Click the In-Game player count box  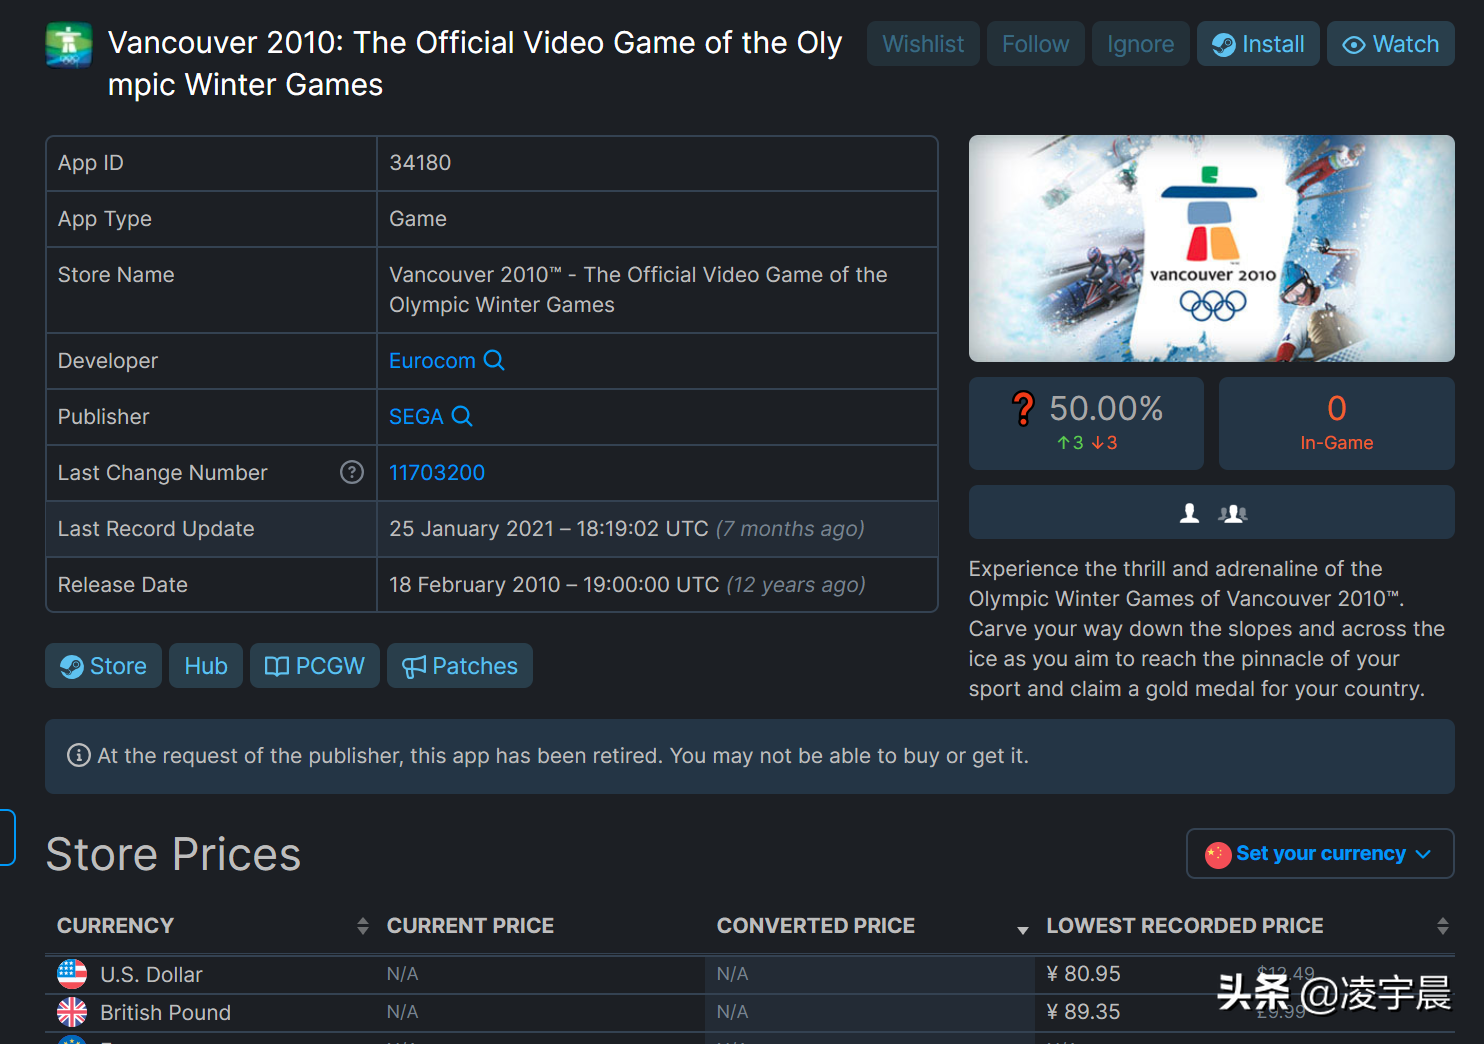coord(1336,423)
